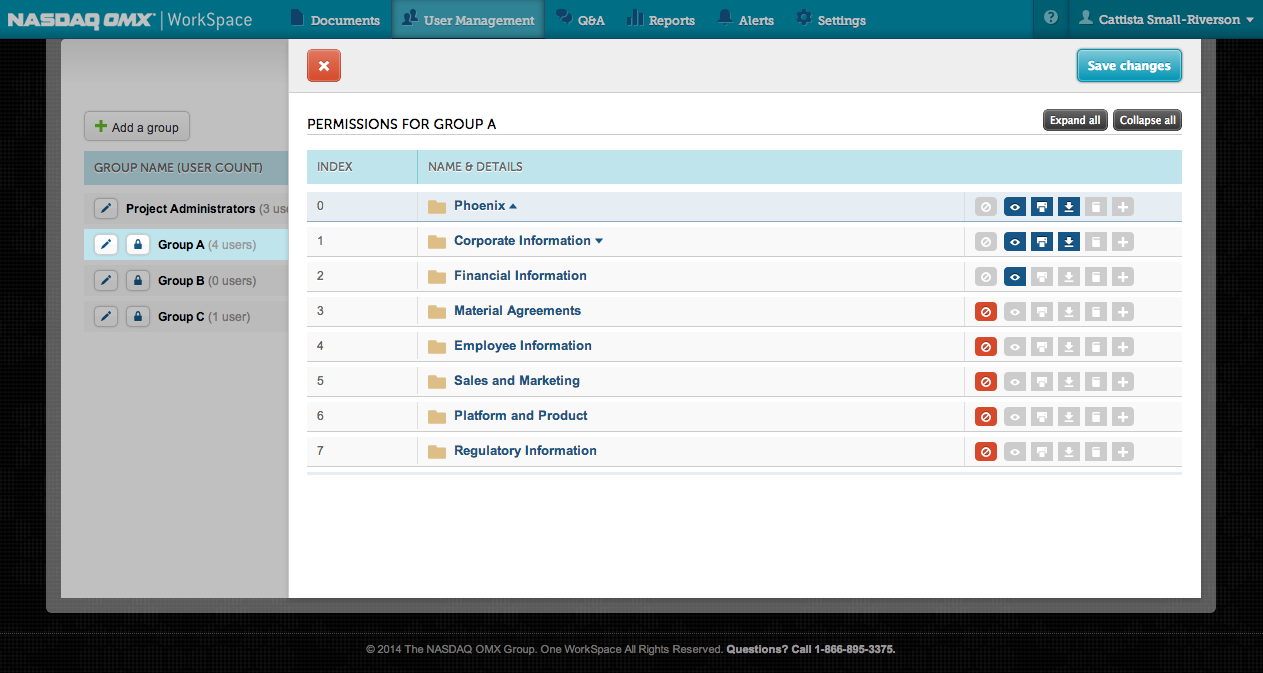Click the Expand all button
Image resolution: width=1263 pixels, height=673 pixels.
click(1075, 120)
